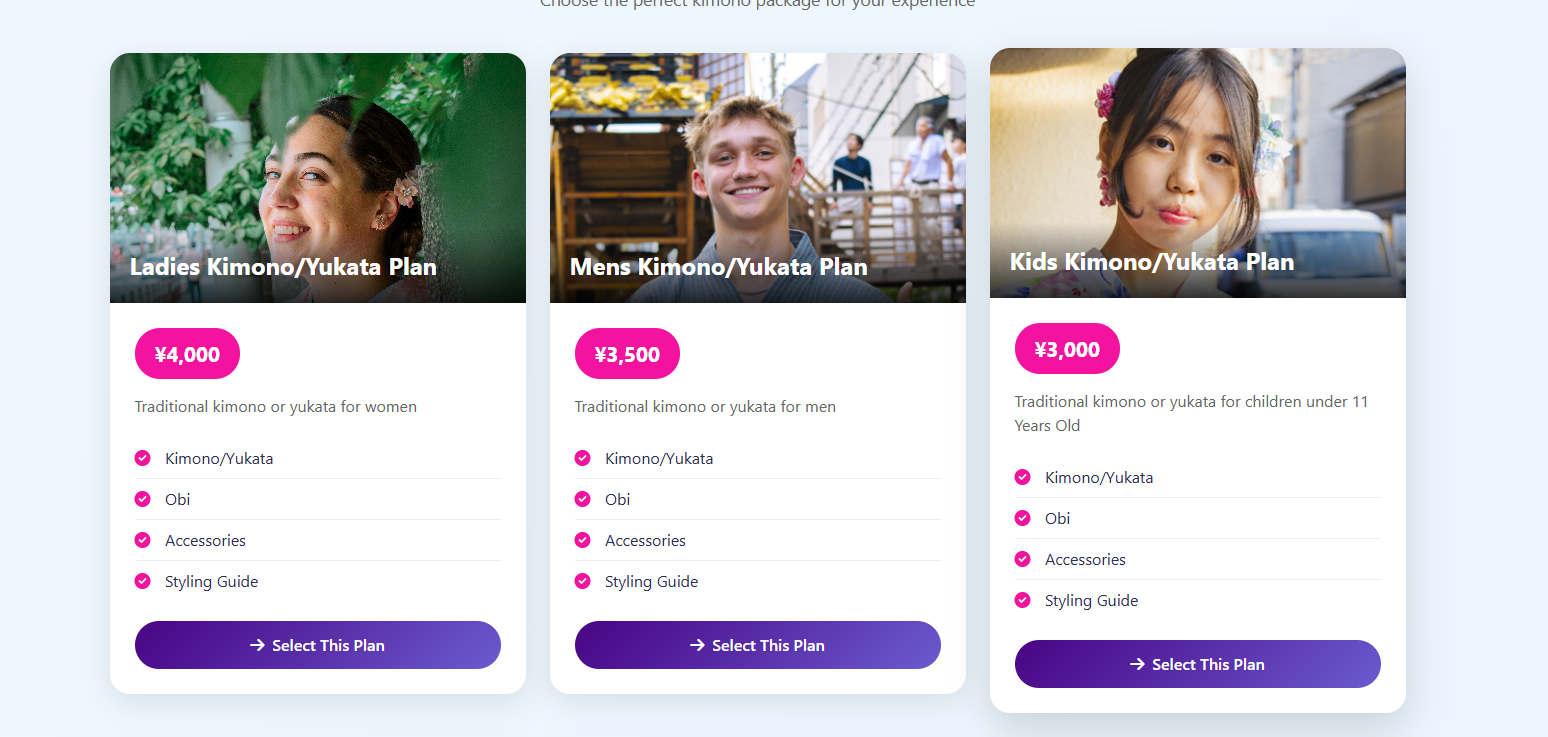Click the checkmark icon next to Ladies Obi
Viewport: 1548px width, 737px height.
(142, 499)
